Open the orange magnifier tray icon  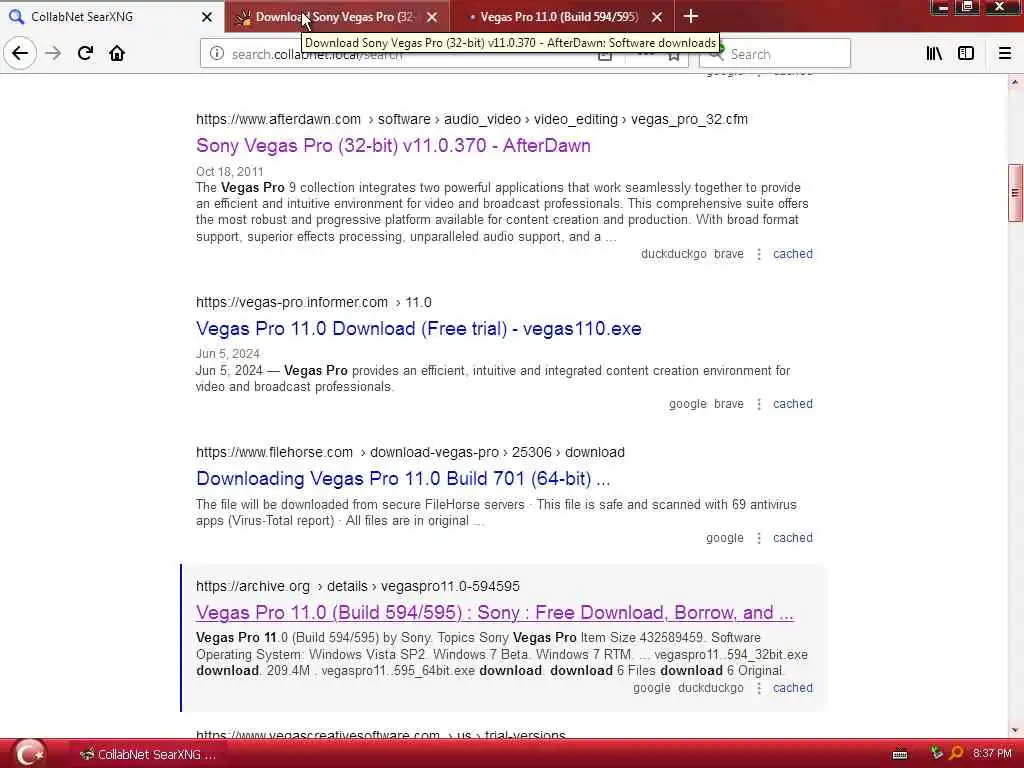pyautogui.click(x=956, y=754)
